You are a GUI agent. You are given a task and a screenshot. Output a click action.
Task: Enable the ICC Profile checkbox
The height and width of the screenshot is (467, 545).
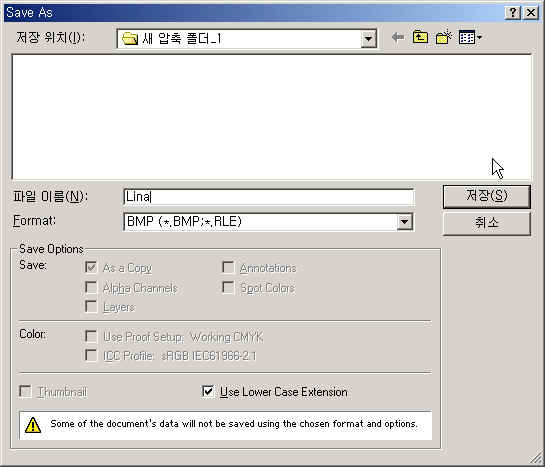pos(91,355)
